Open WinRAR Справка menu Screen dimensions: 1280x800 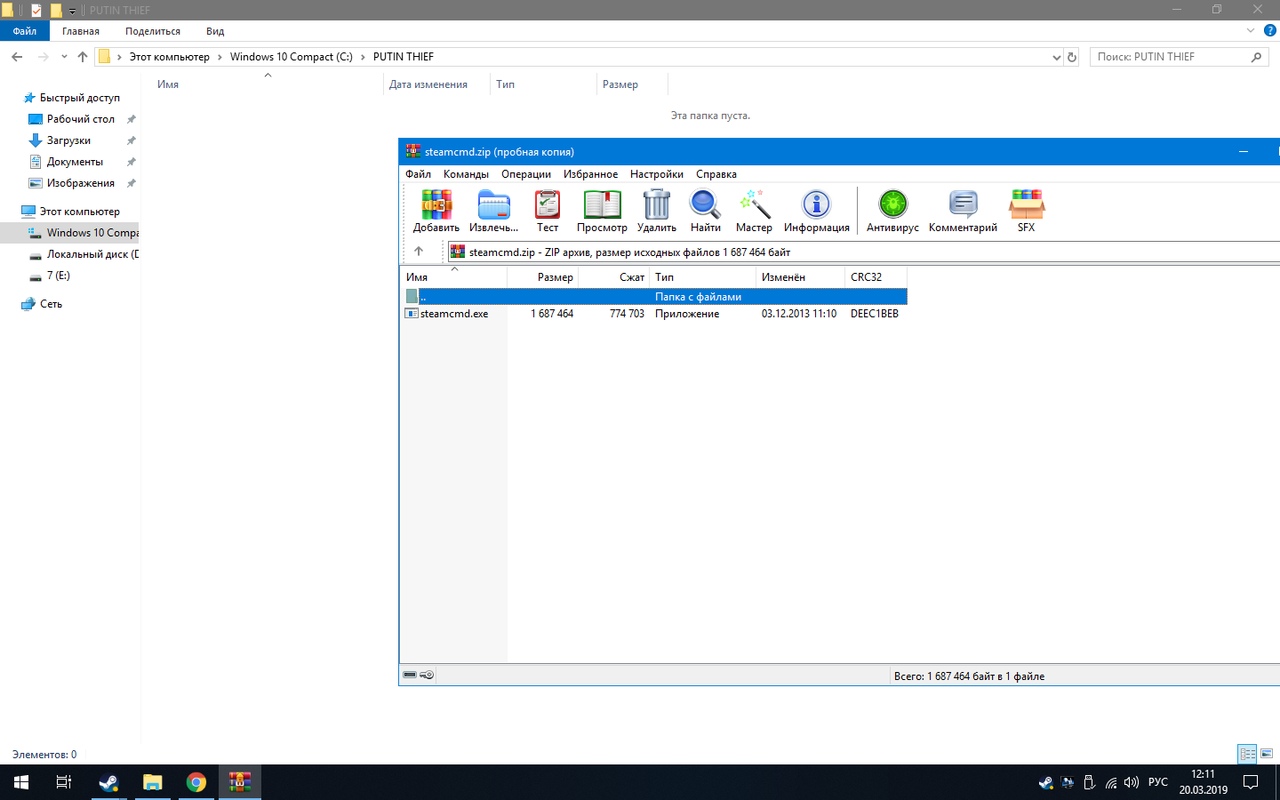click(x=716, y=174)
